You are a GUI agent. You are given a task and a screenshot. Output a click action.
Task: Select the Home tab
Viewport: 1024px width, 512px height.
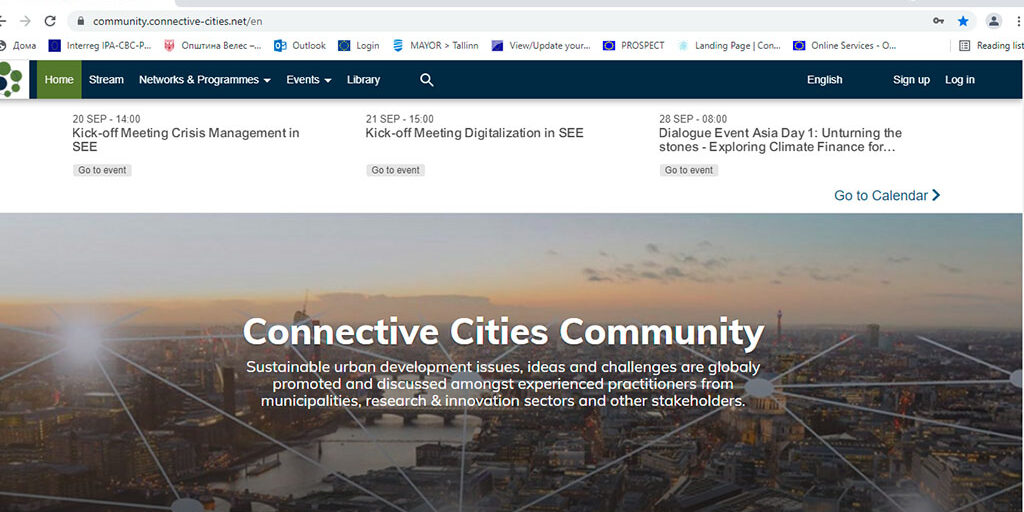[x=59, y=80]
